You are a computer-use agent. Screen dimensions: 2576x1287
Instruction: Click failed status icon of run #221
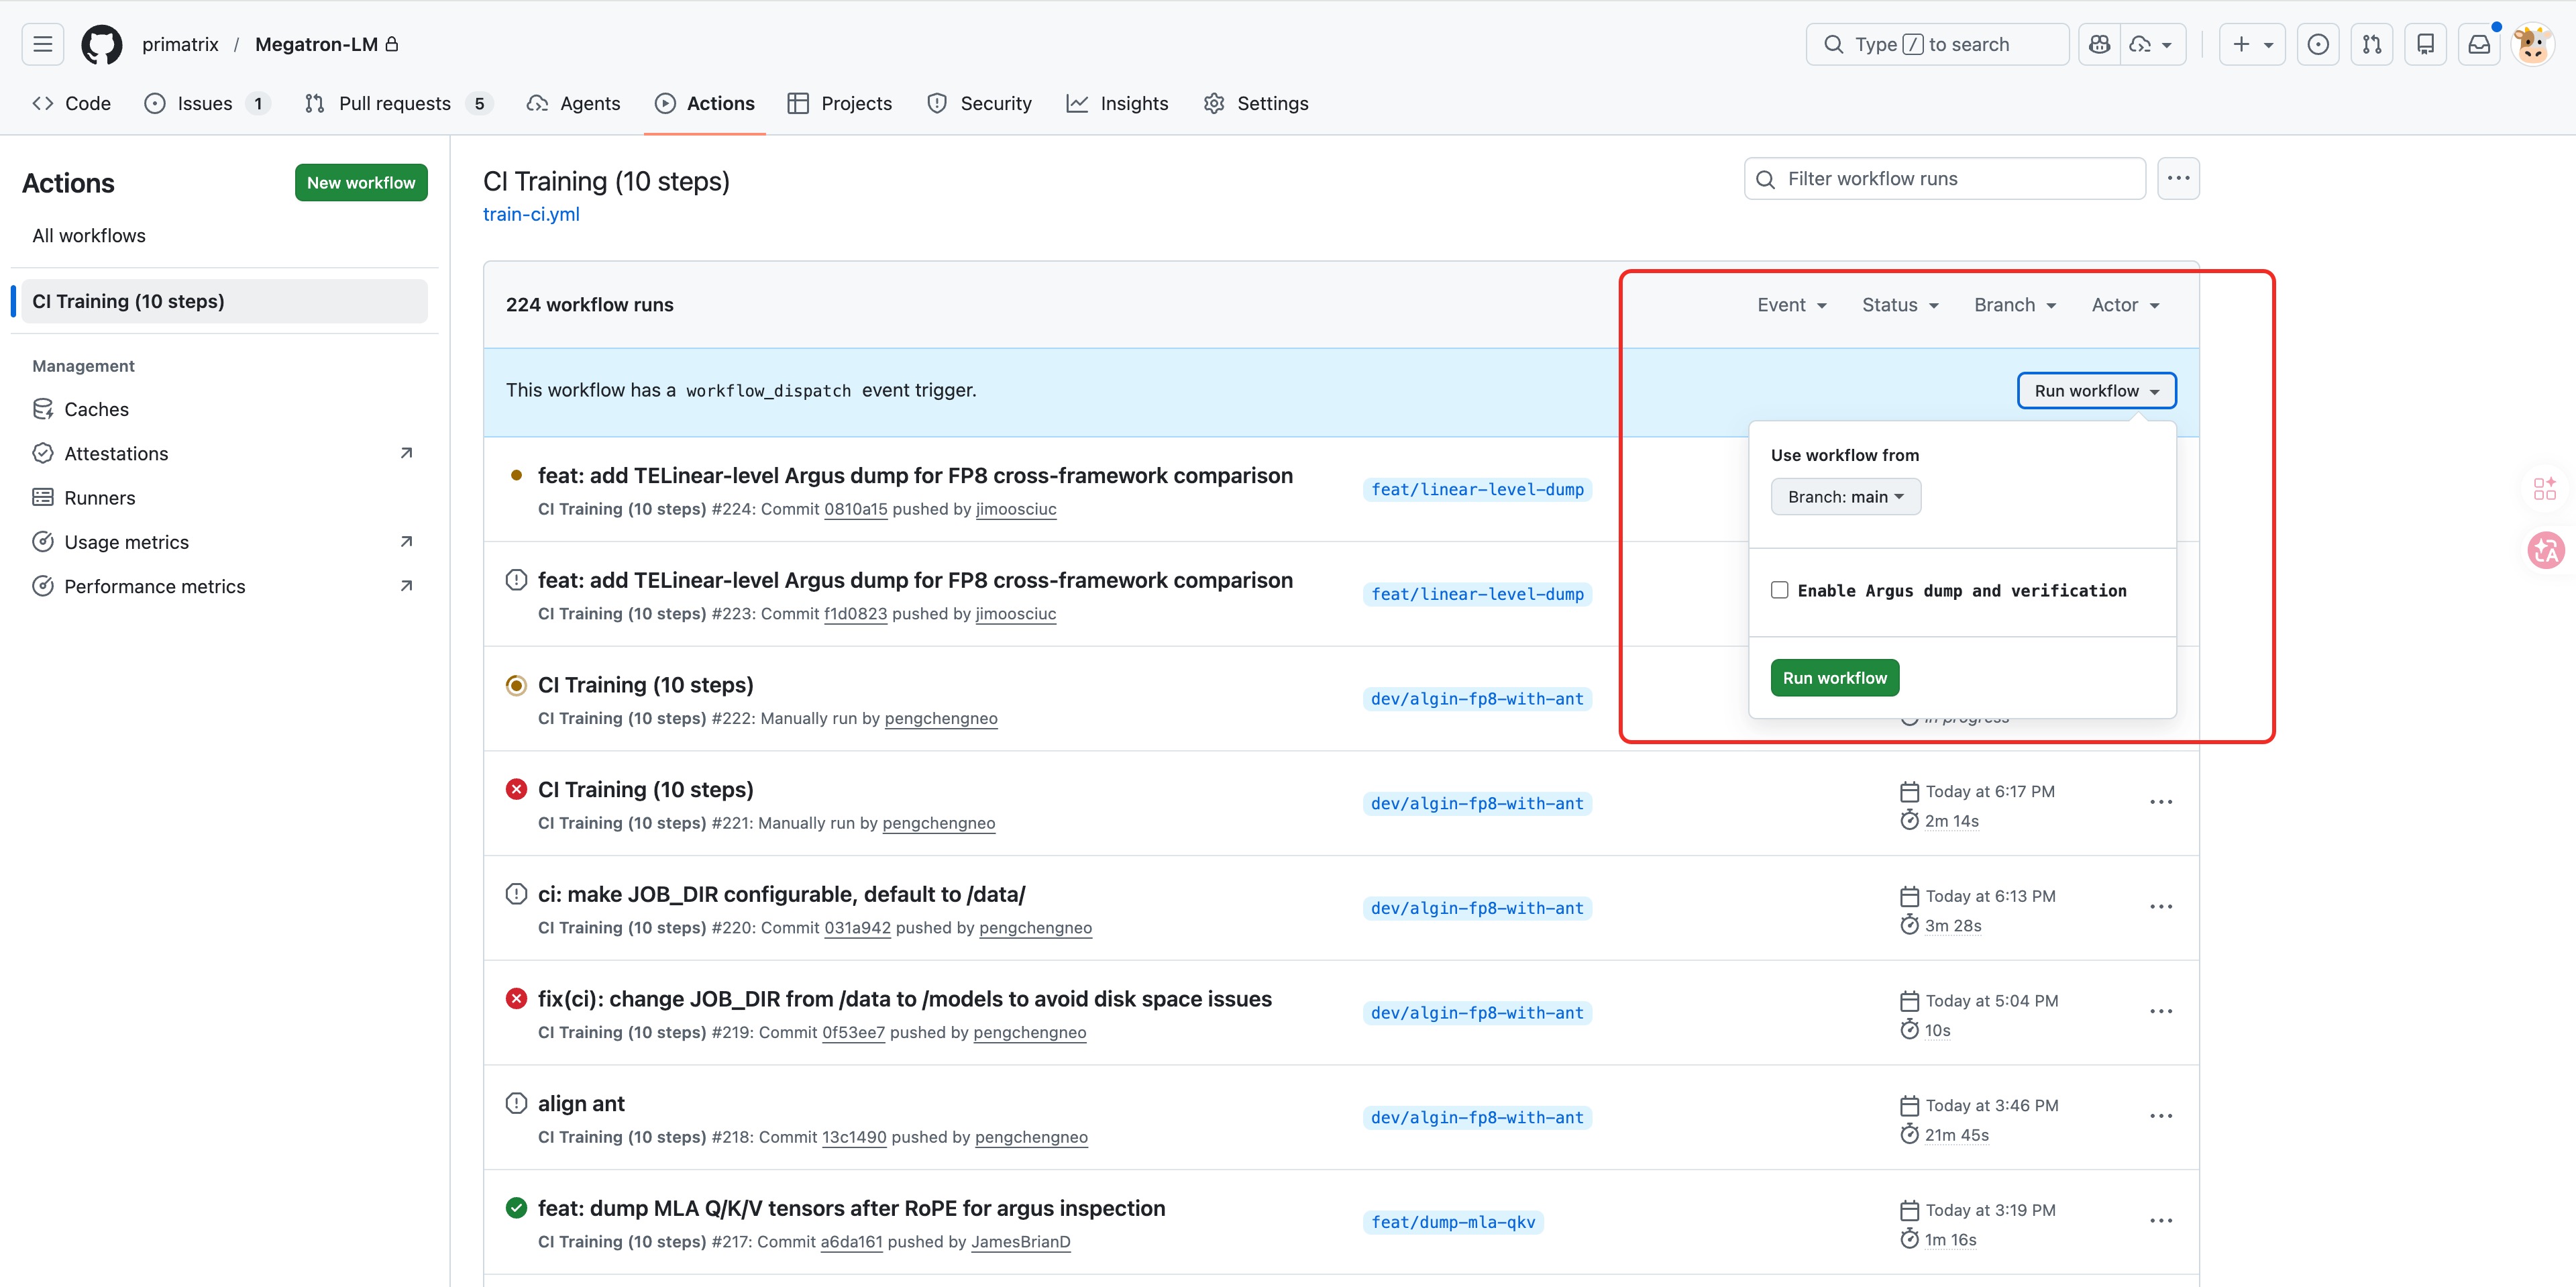[x=516, y=789]
